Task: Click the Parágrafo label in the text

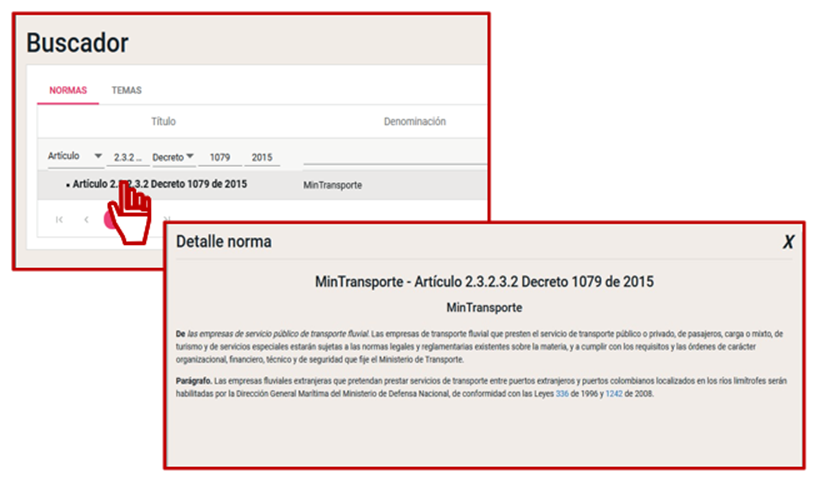Action: coord(193,381)
